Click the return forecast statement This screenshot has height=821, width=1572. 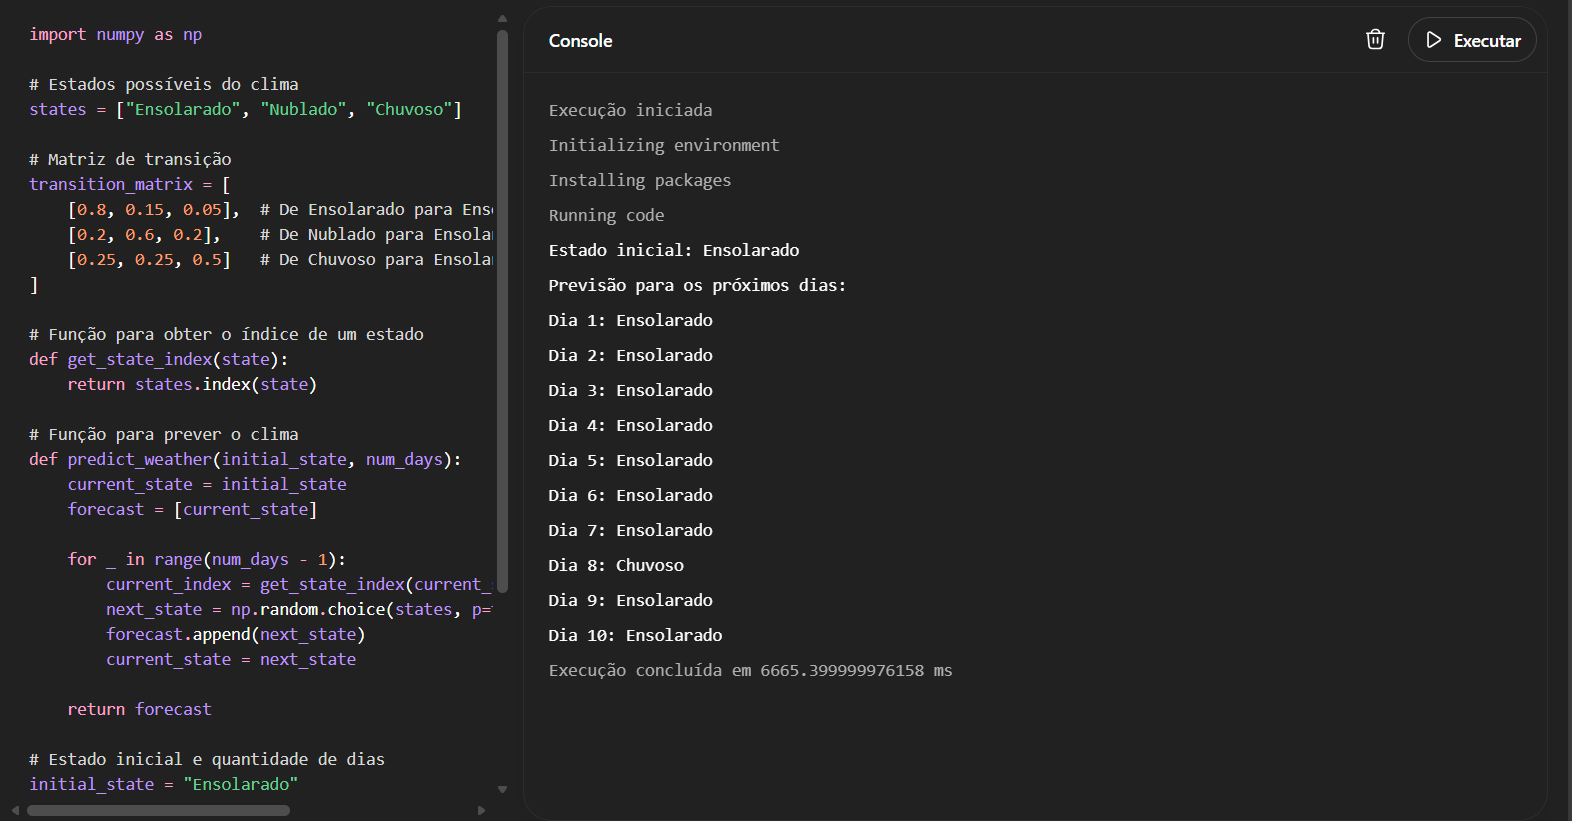[139, 710]
